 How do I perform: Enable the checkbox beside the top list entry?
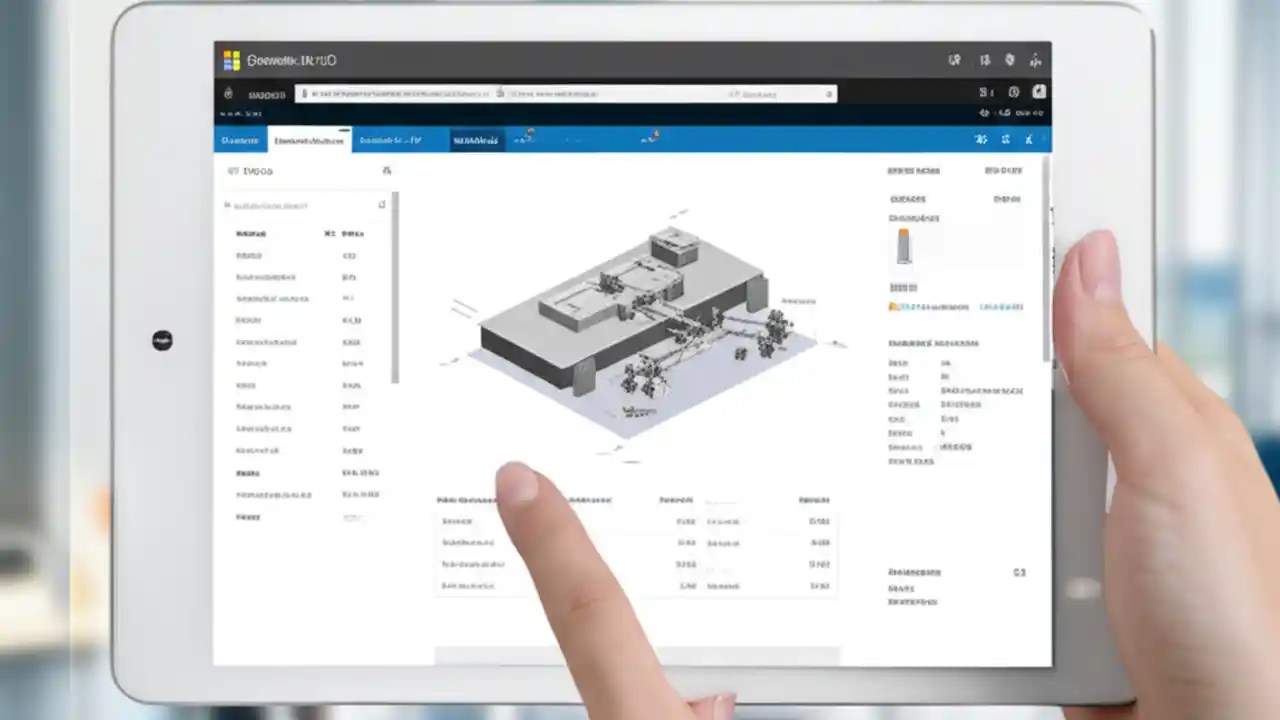tap(227, 204)
